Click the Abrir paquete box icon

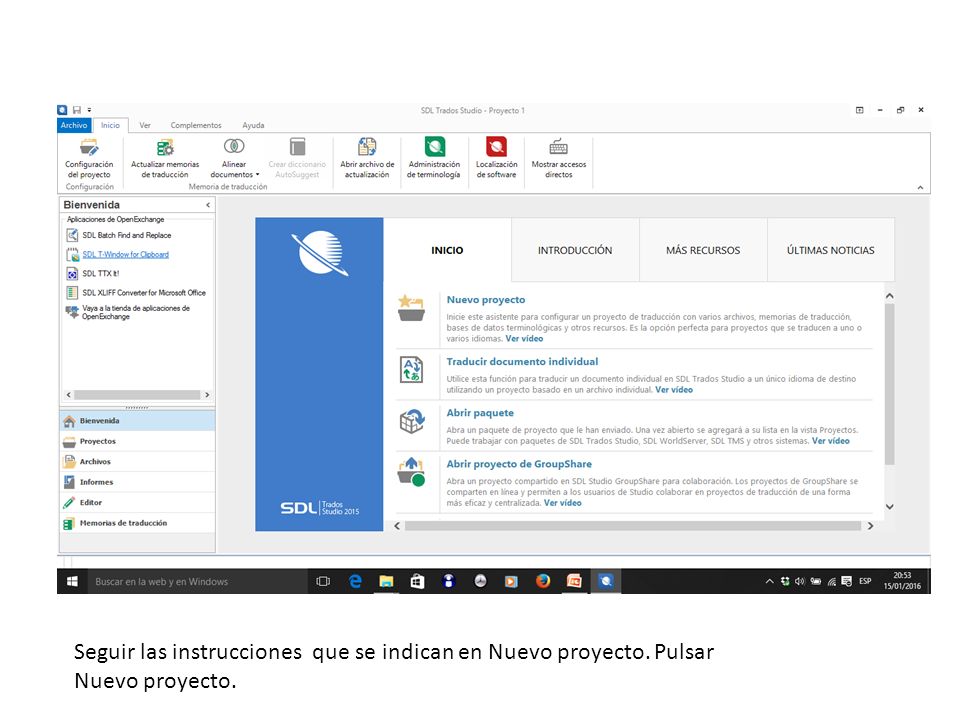coord(412,421)
